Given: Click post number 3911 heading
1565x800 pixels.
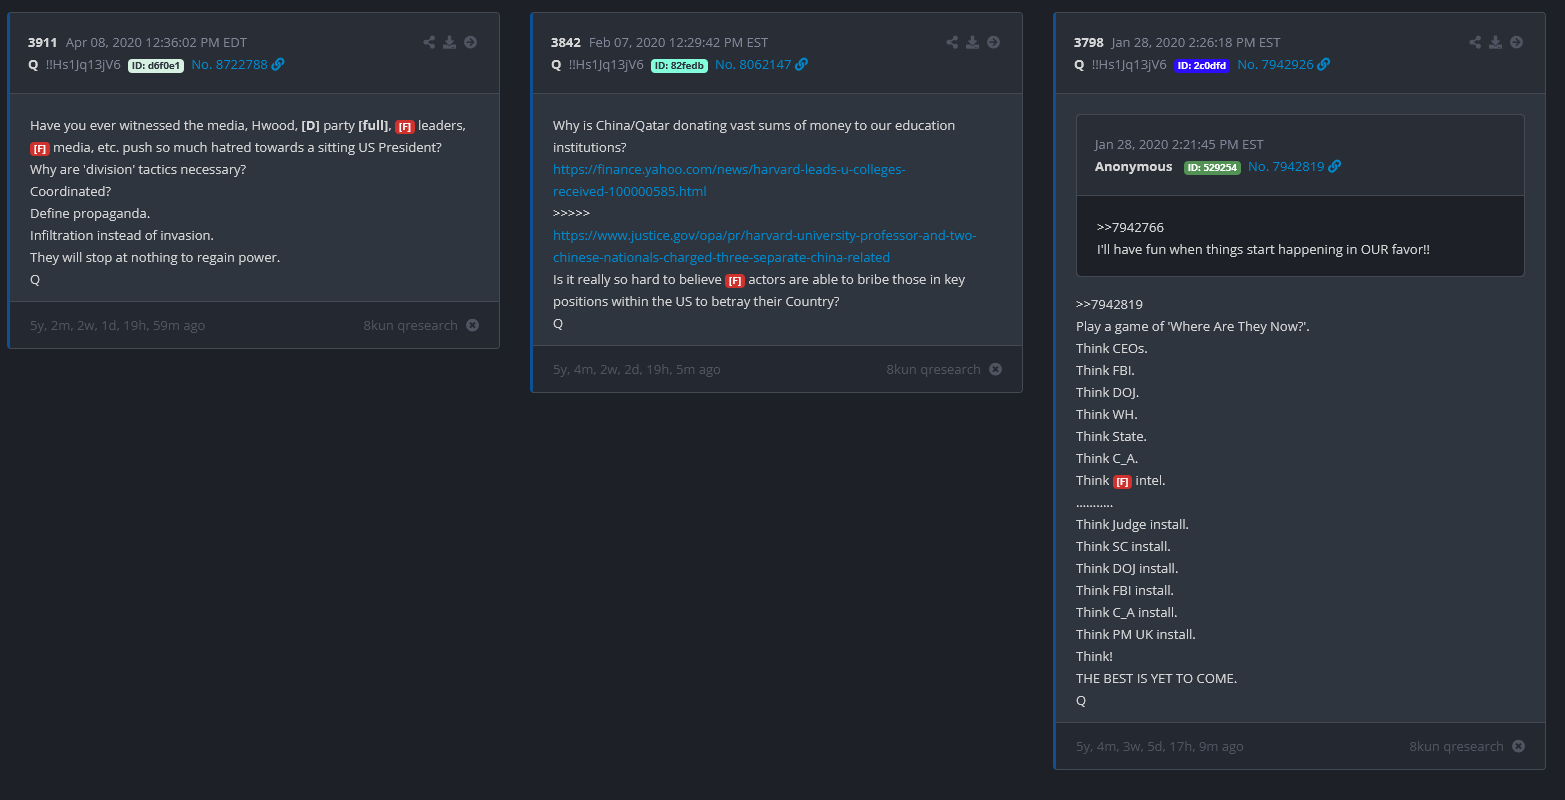Looking at the screenshot, I should click(43, 42).
